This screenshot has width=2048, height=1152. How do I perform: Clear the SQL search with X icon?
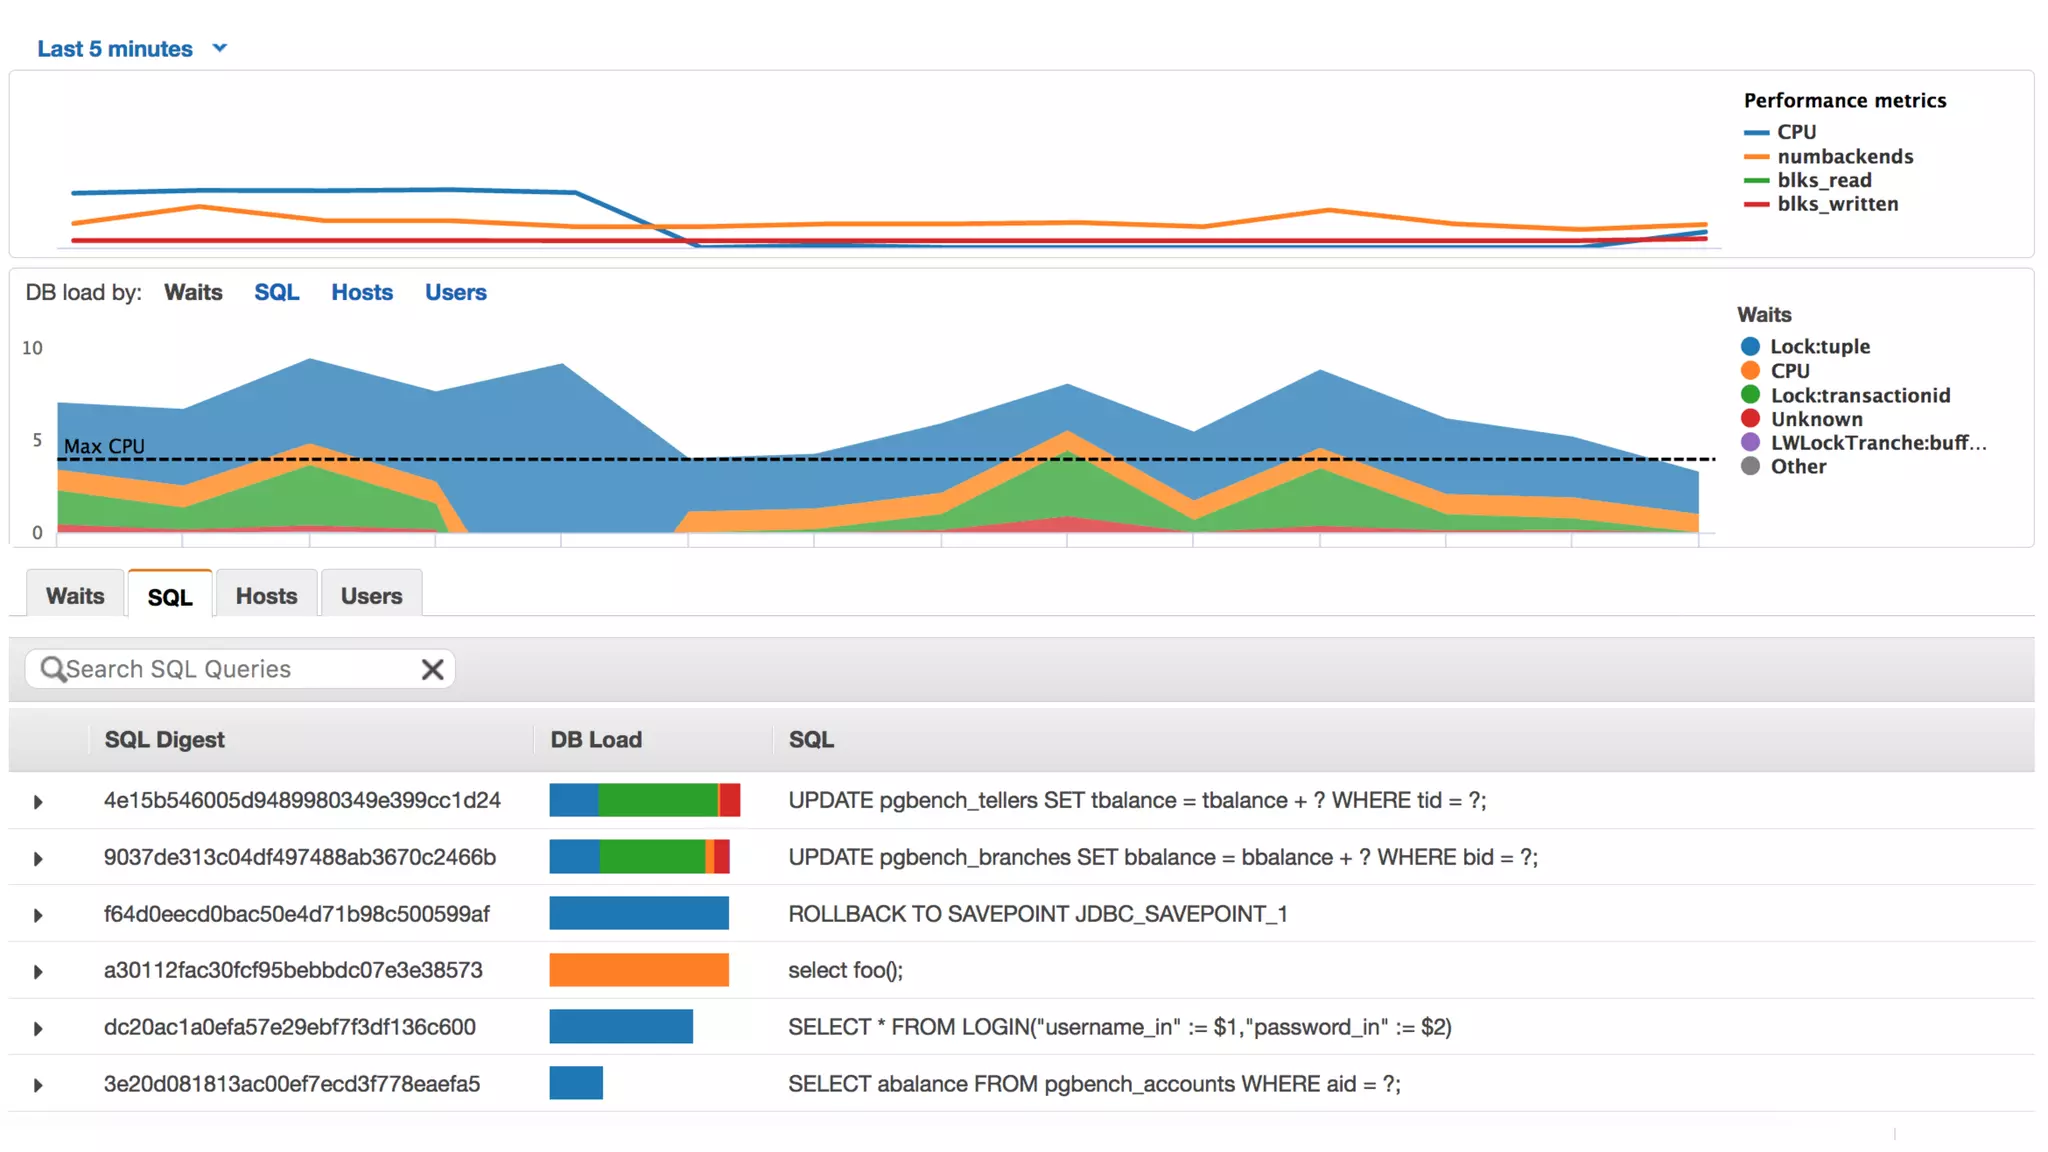(432, 669)
